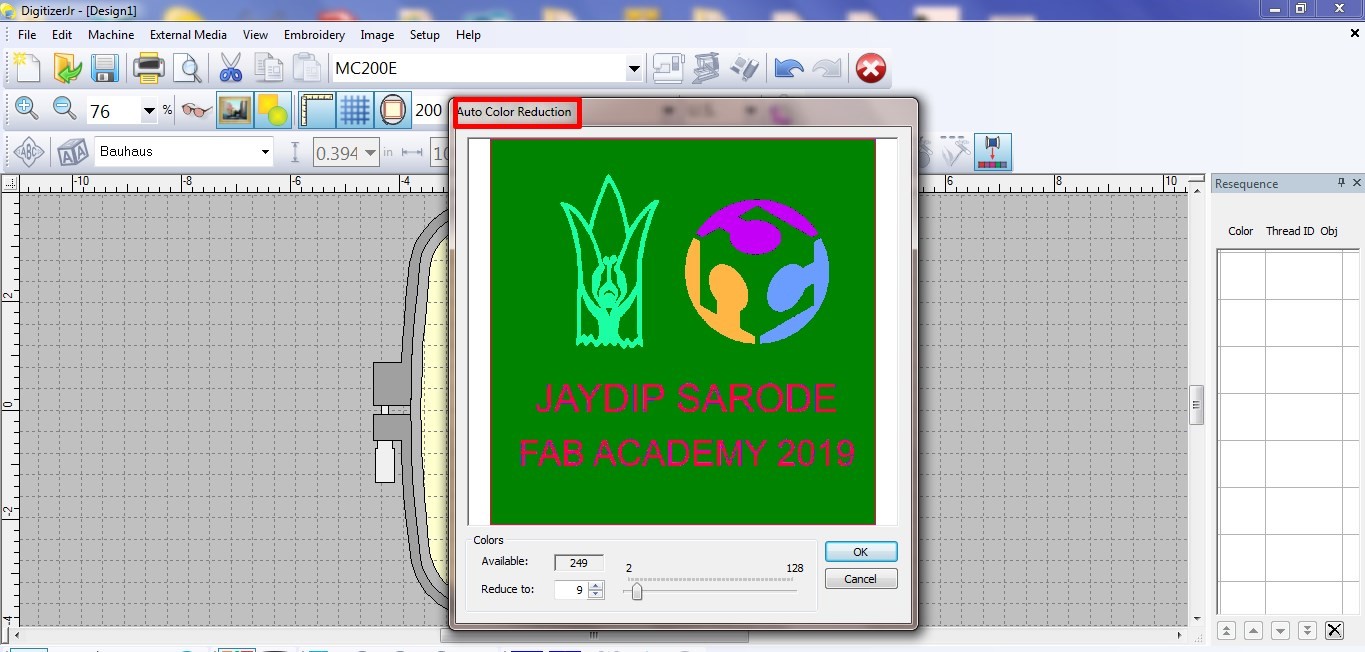
Task: Zoom in with plus magnifier
Action: coord(27,109)
